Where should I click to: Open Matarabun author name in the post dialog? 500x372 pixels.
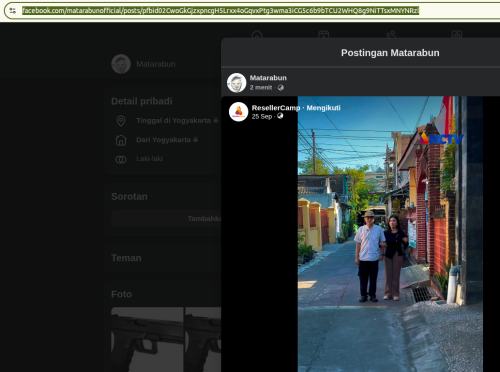coord(268,78)
